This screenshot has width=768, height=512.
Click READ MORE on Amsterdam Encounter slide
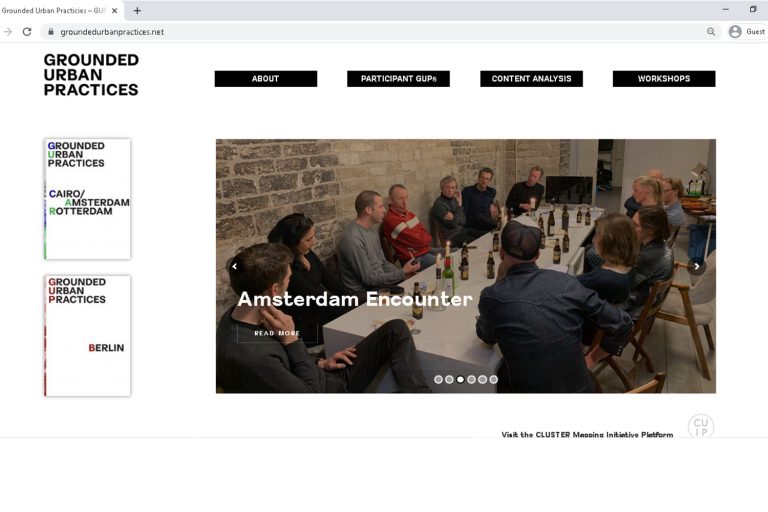click(x=277, y=333)
